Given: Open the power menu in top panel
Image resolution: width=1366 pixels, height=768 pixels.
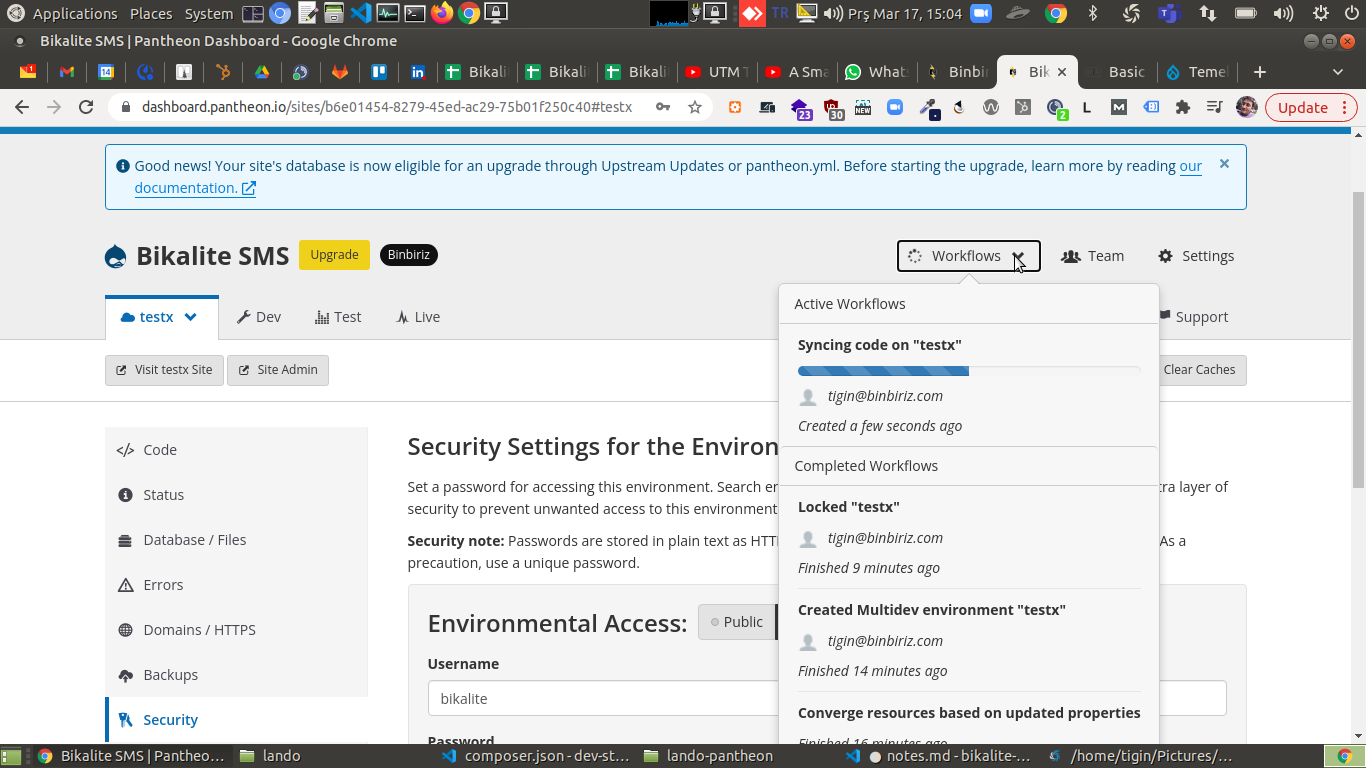Looking at the screenshot, I should pos(1351,13).
